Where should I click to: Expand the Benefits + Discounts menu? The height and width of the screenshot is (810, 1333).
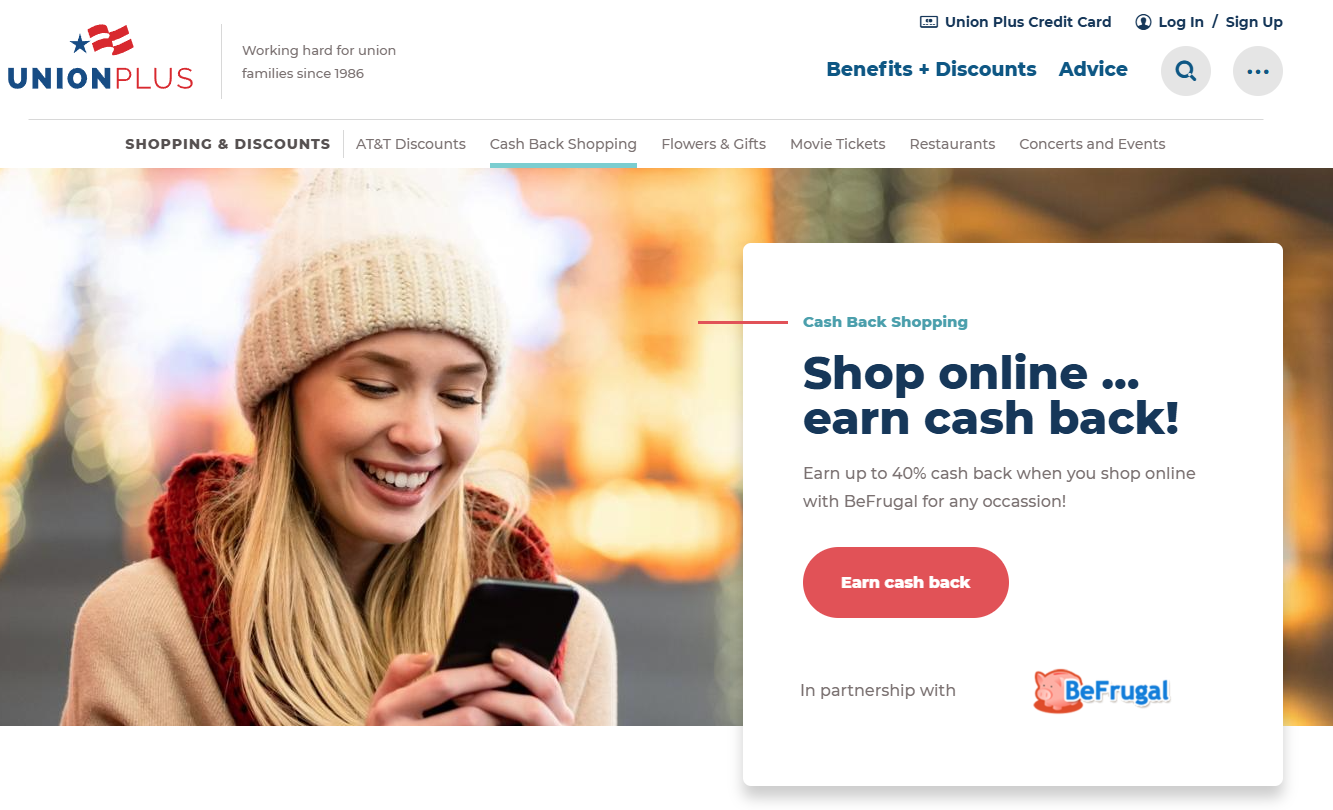click(931, 69)
